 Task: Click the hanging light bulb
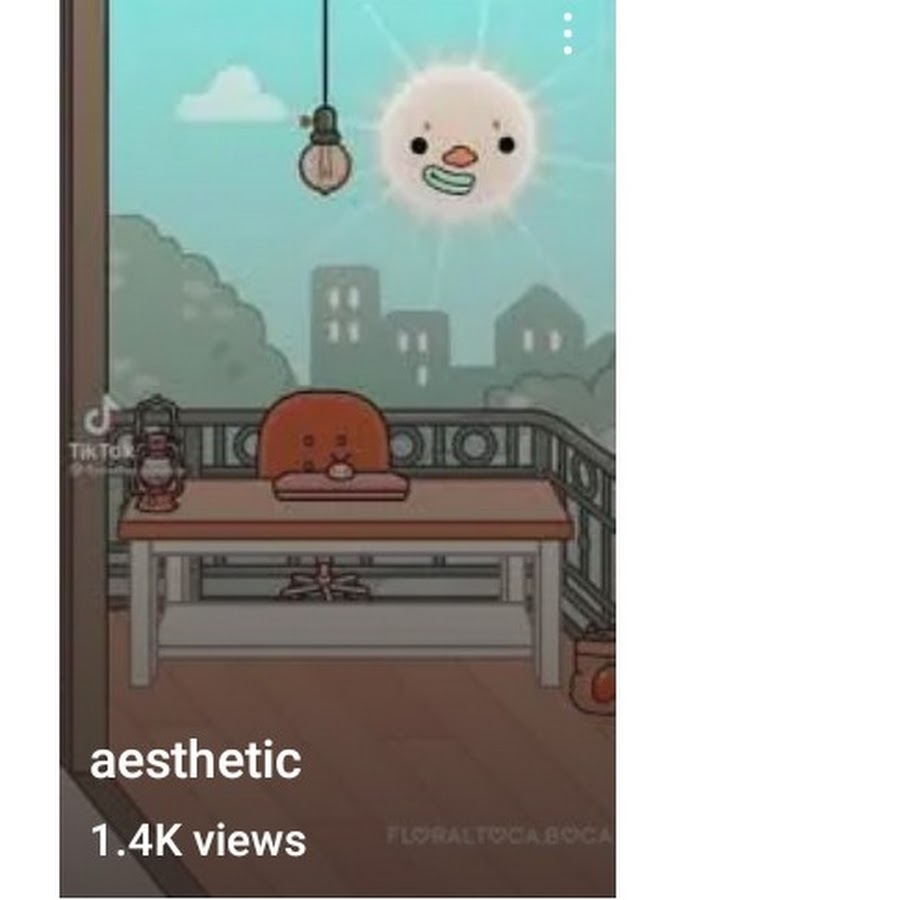coord(324,152)
